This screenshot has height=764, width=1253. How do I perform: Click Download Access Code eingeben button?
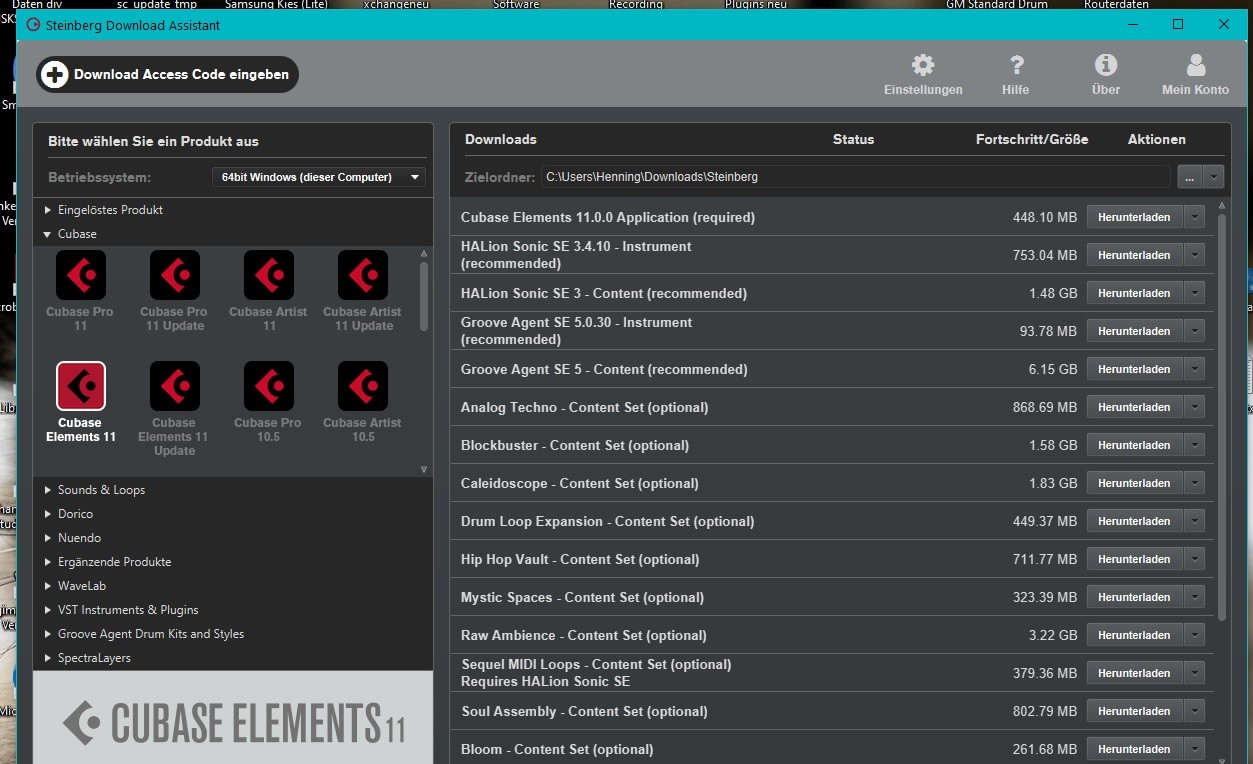[167, 74]
